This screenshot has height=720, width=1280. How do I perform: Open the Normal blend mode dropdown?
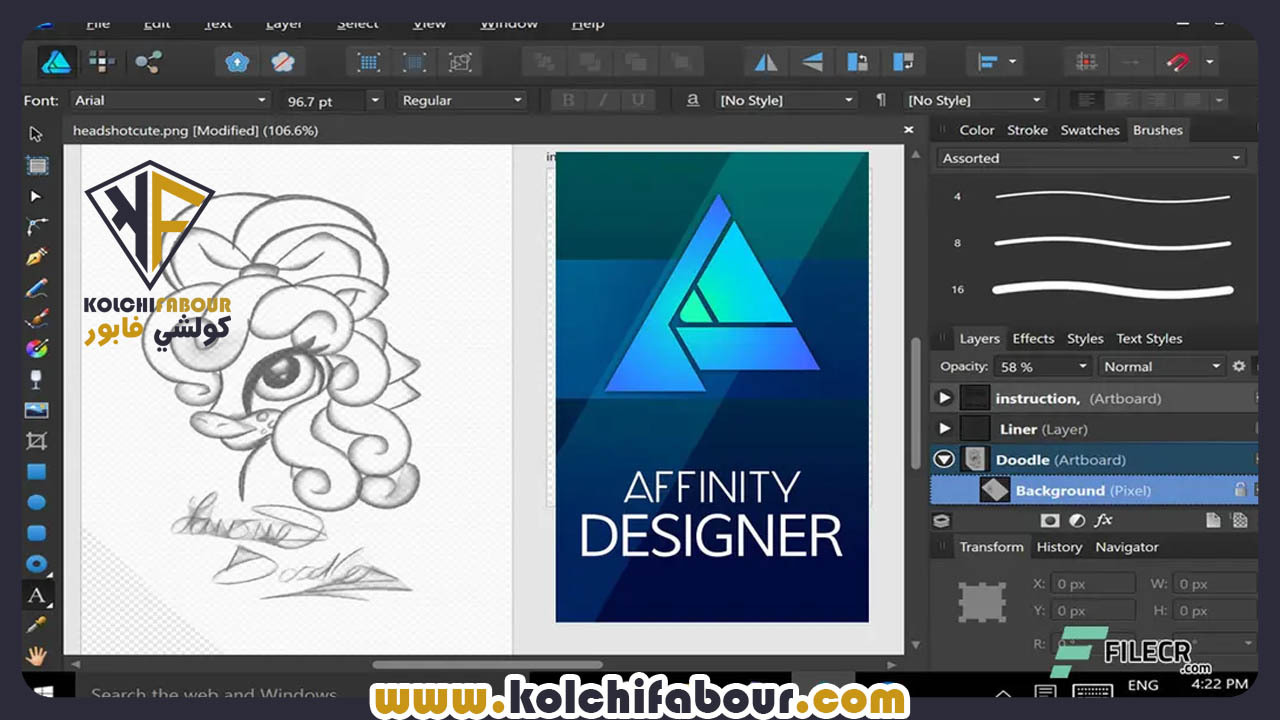tap(1162, 367)
